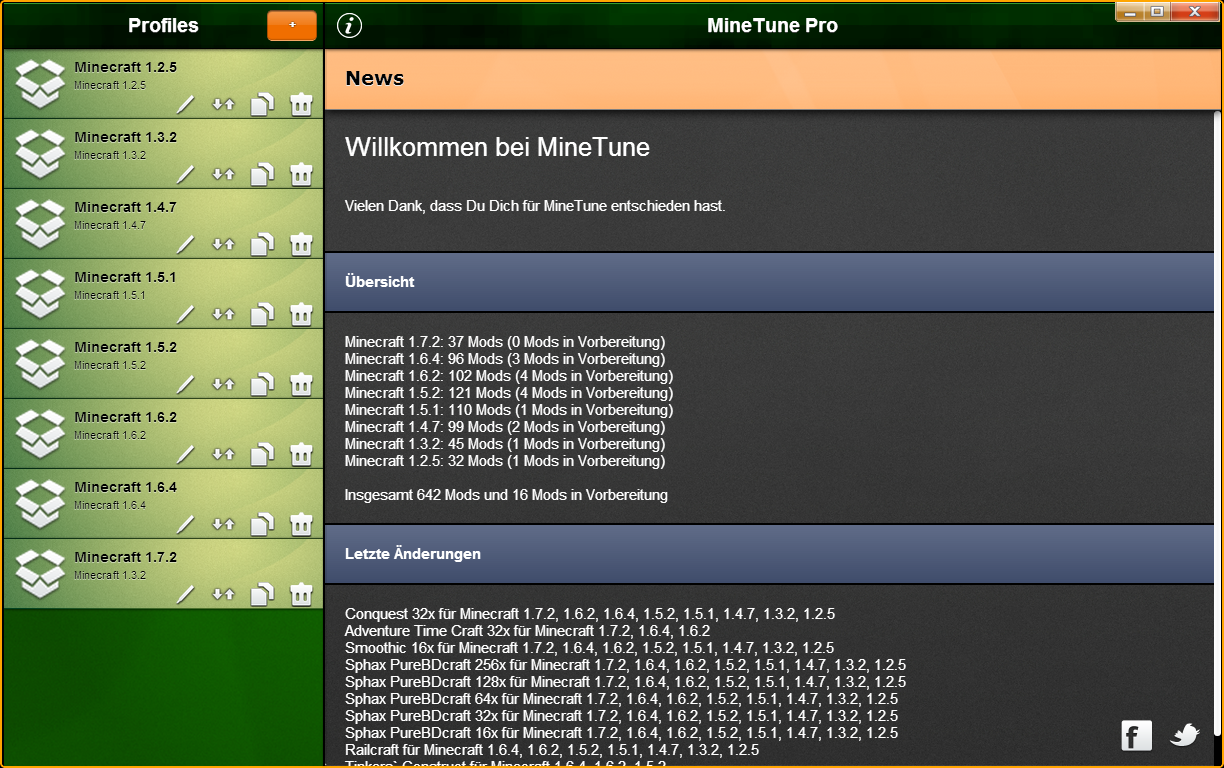
Task: Add a new profile with the orange plus button
Action: [x=292, y=26]
